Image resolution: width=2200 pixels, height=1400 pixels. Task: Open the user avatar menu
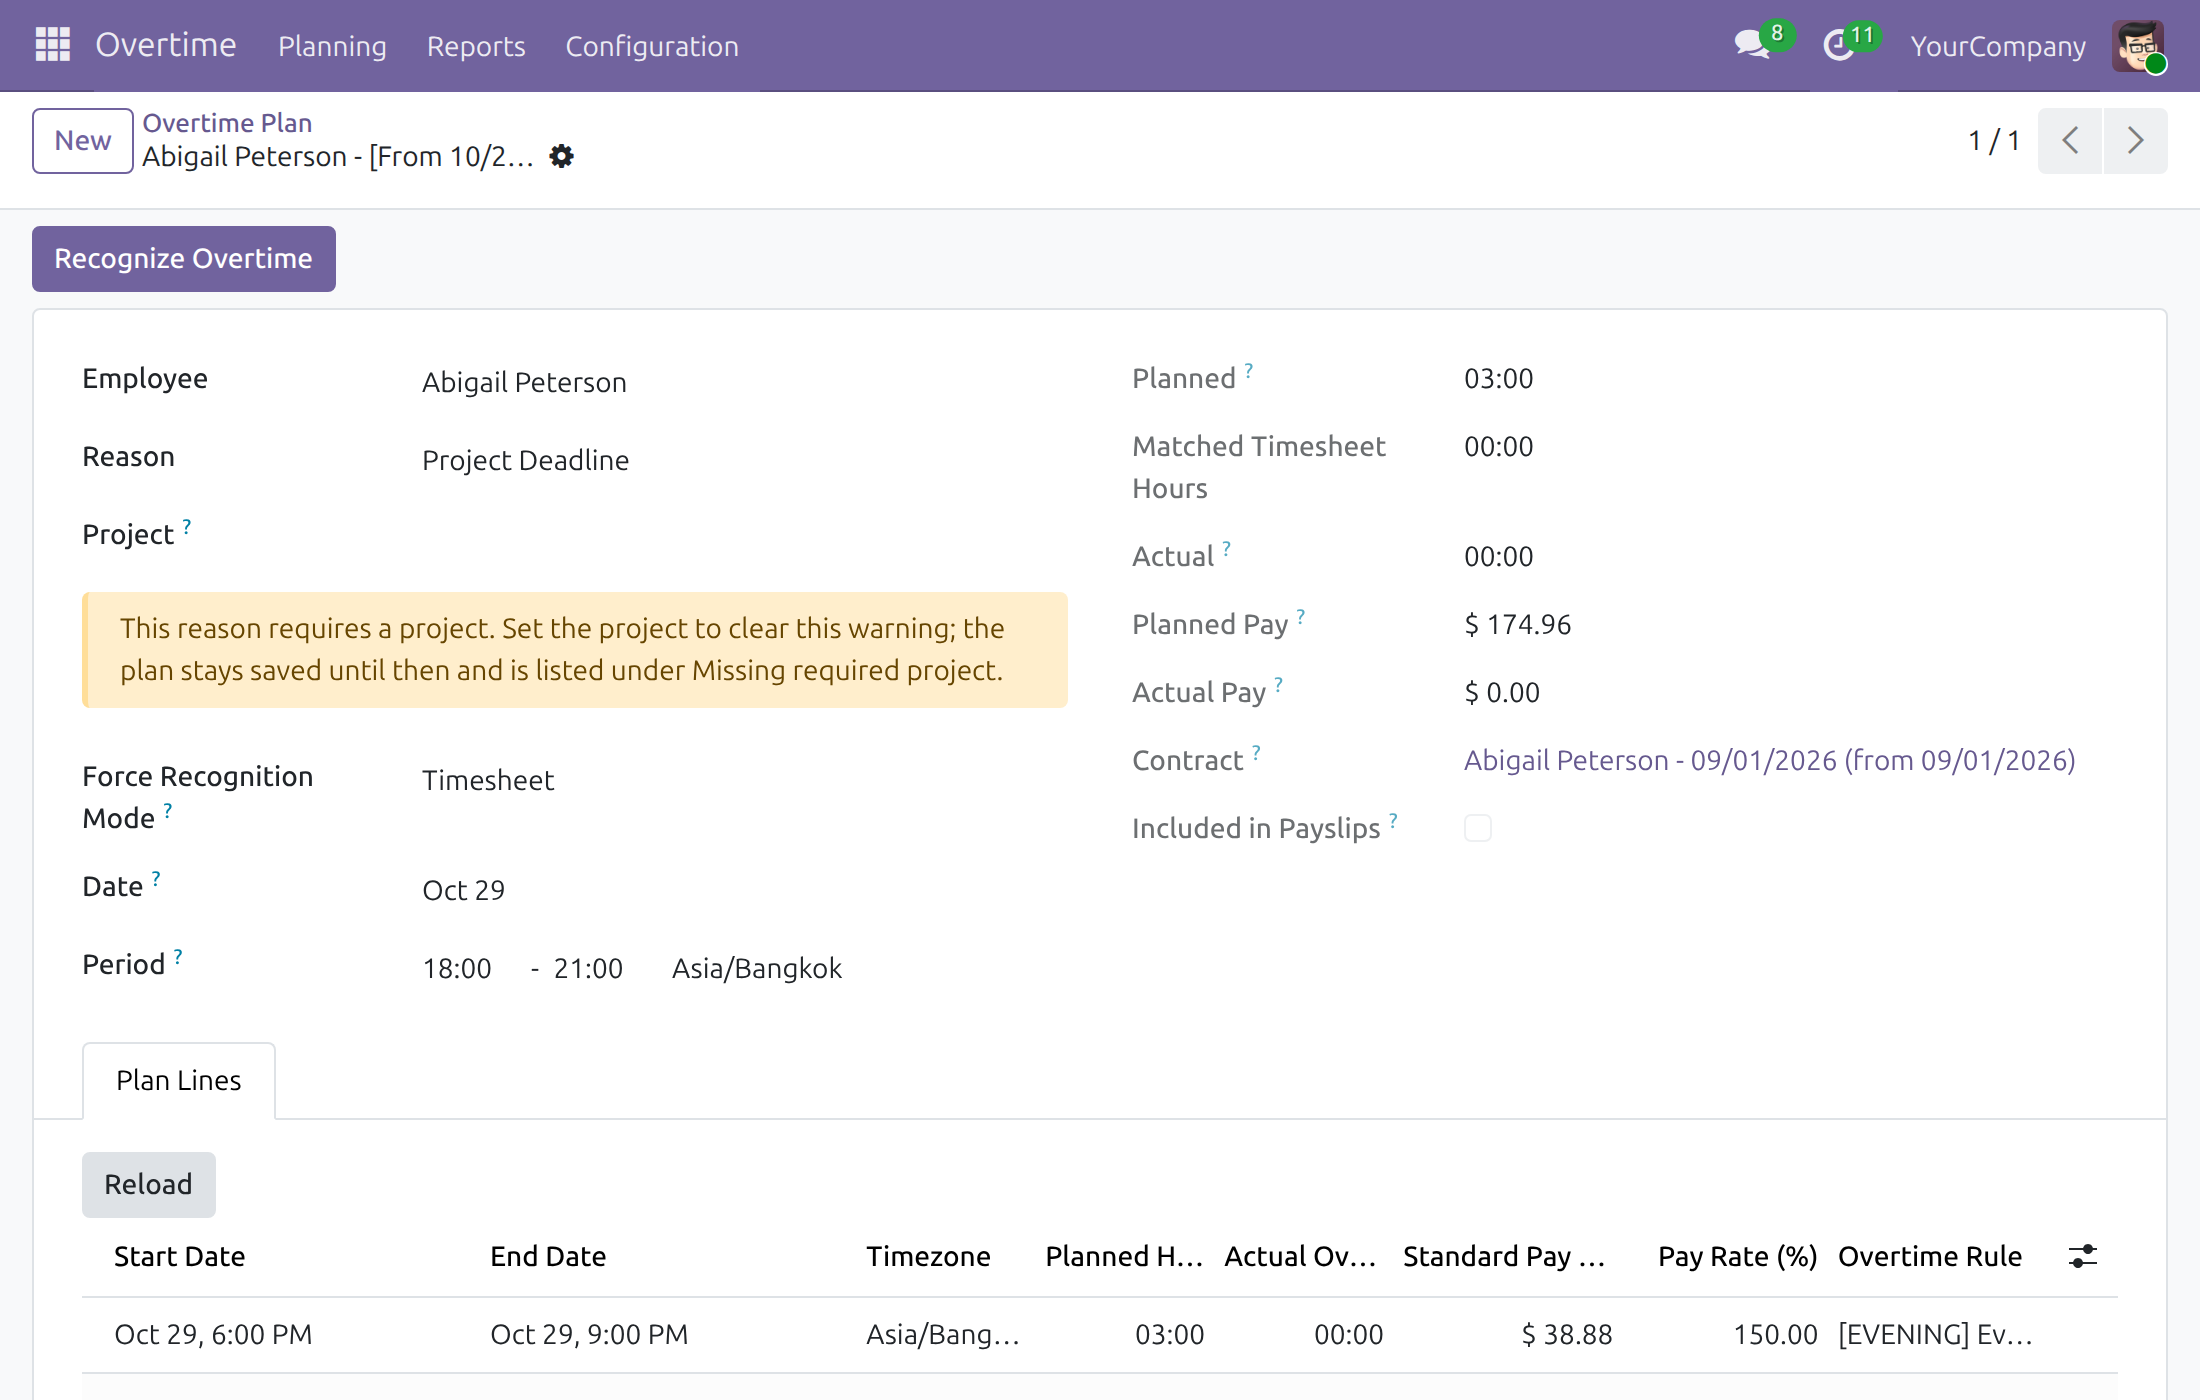[x=2138, y=46]
